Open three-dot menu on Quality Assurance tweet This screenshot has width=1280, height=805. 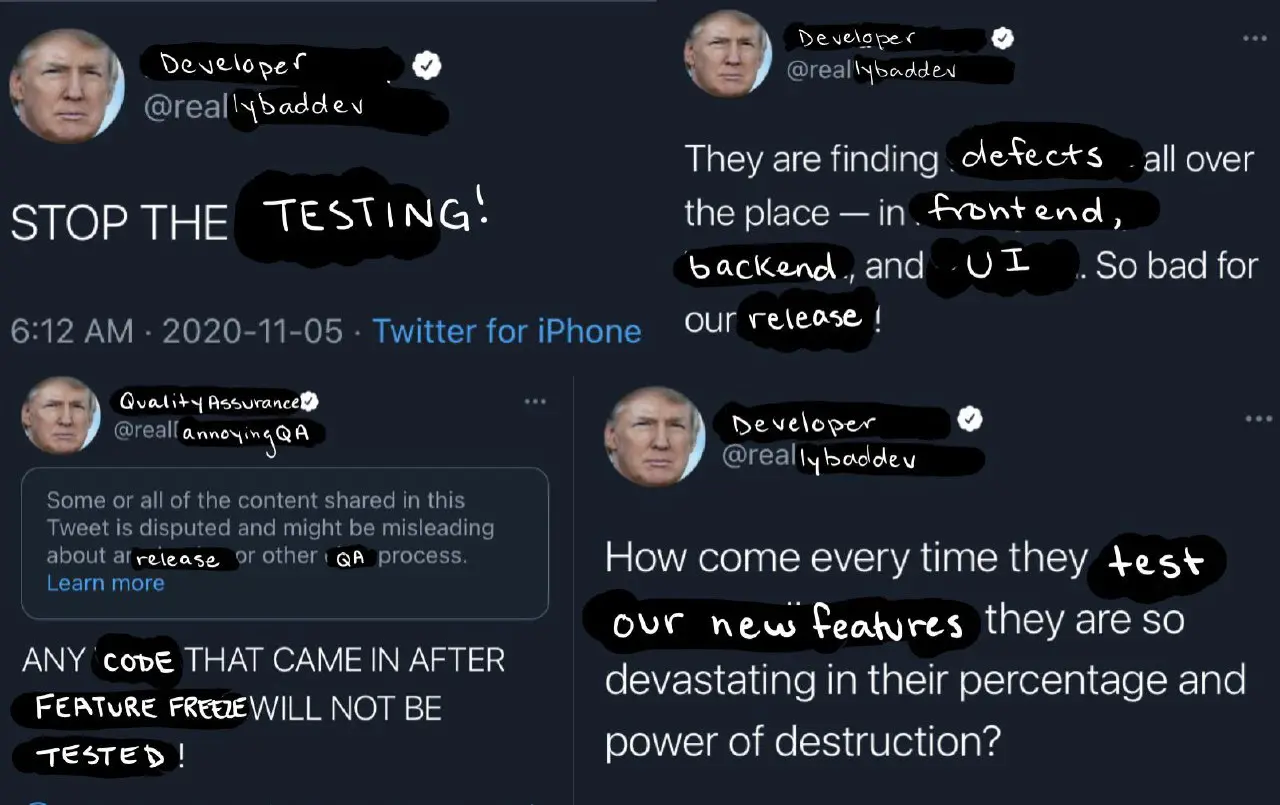point(535,401)
